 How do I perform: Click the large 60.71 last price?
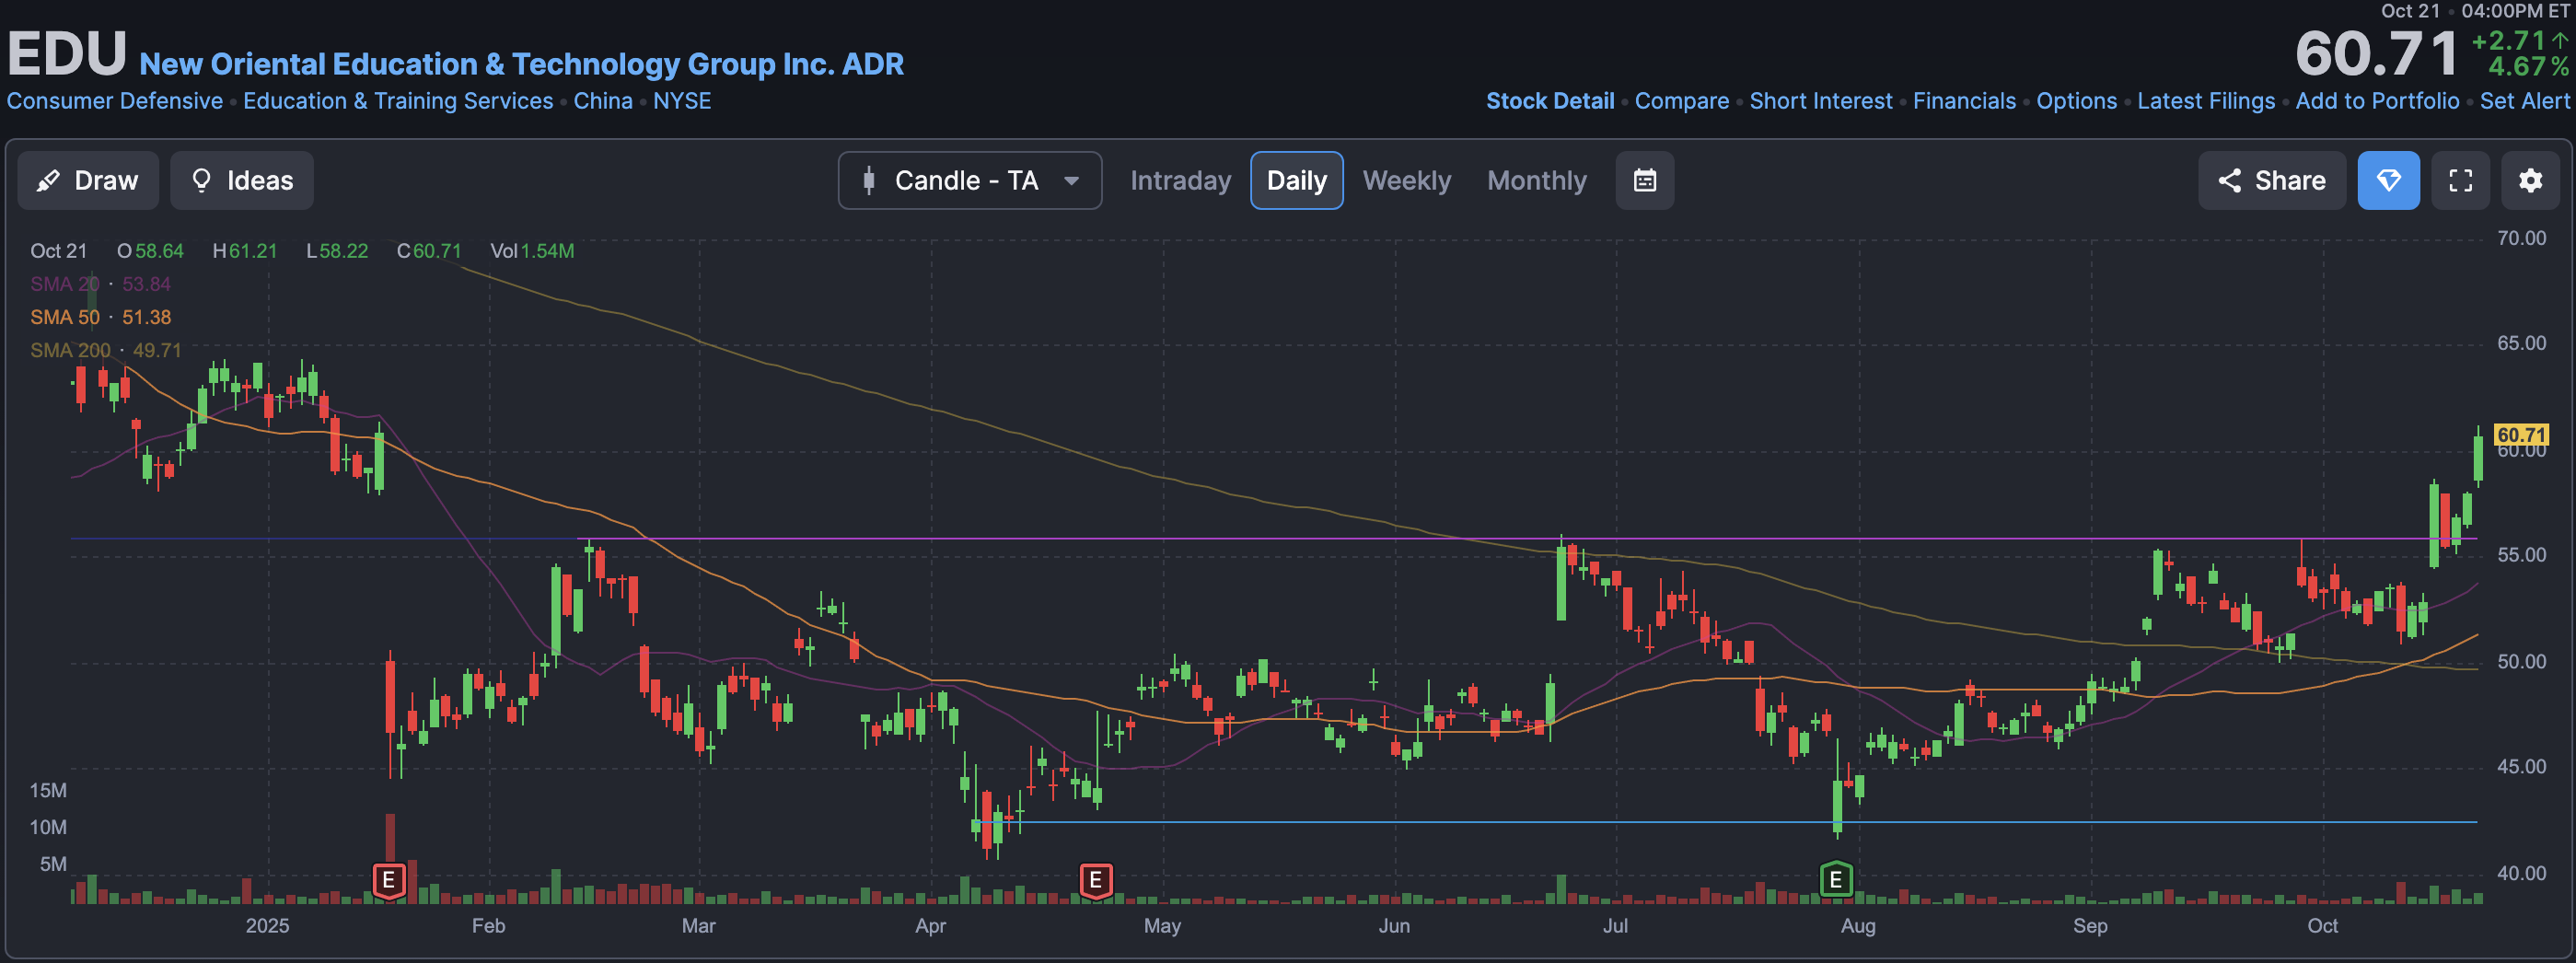click(2376, 53)
